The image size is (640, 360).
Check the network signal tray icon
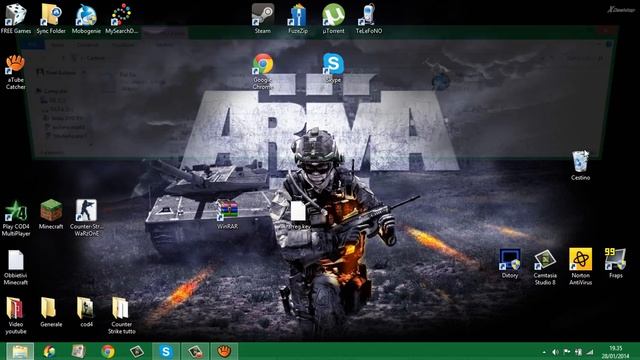(590, 352)
